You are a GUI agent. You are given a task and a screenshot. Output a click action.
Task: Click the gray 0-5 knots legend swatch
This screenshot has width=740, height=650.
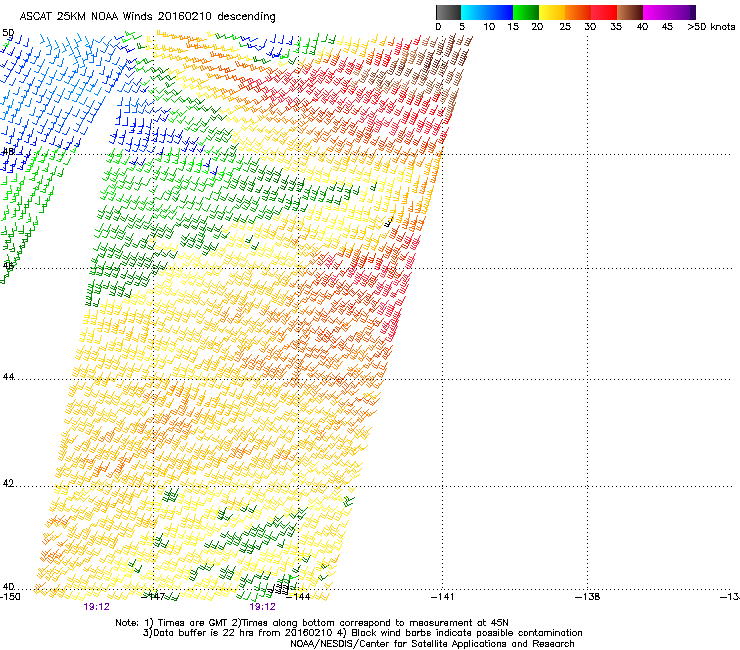tap(448, 12)
